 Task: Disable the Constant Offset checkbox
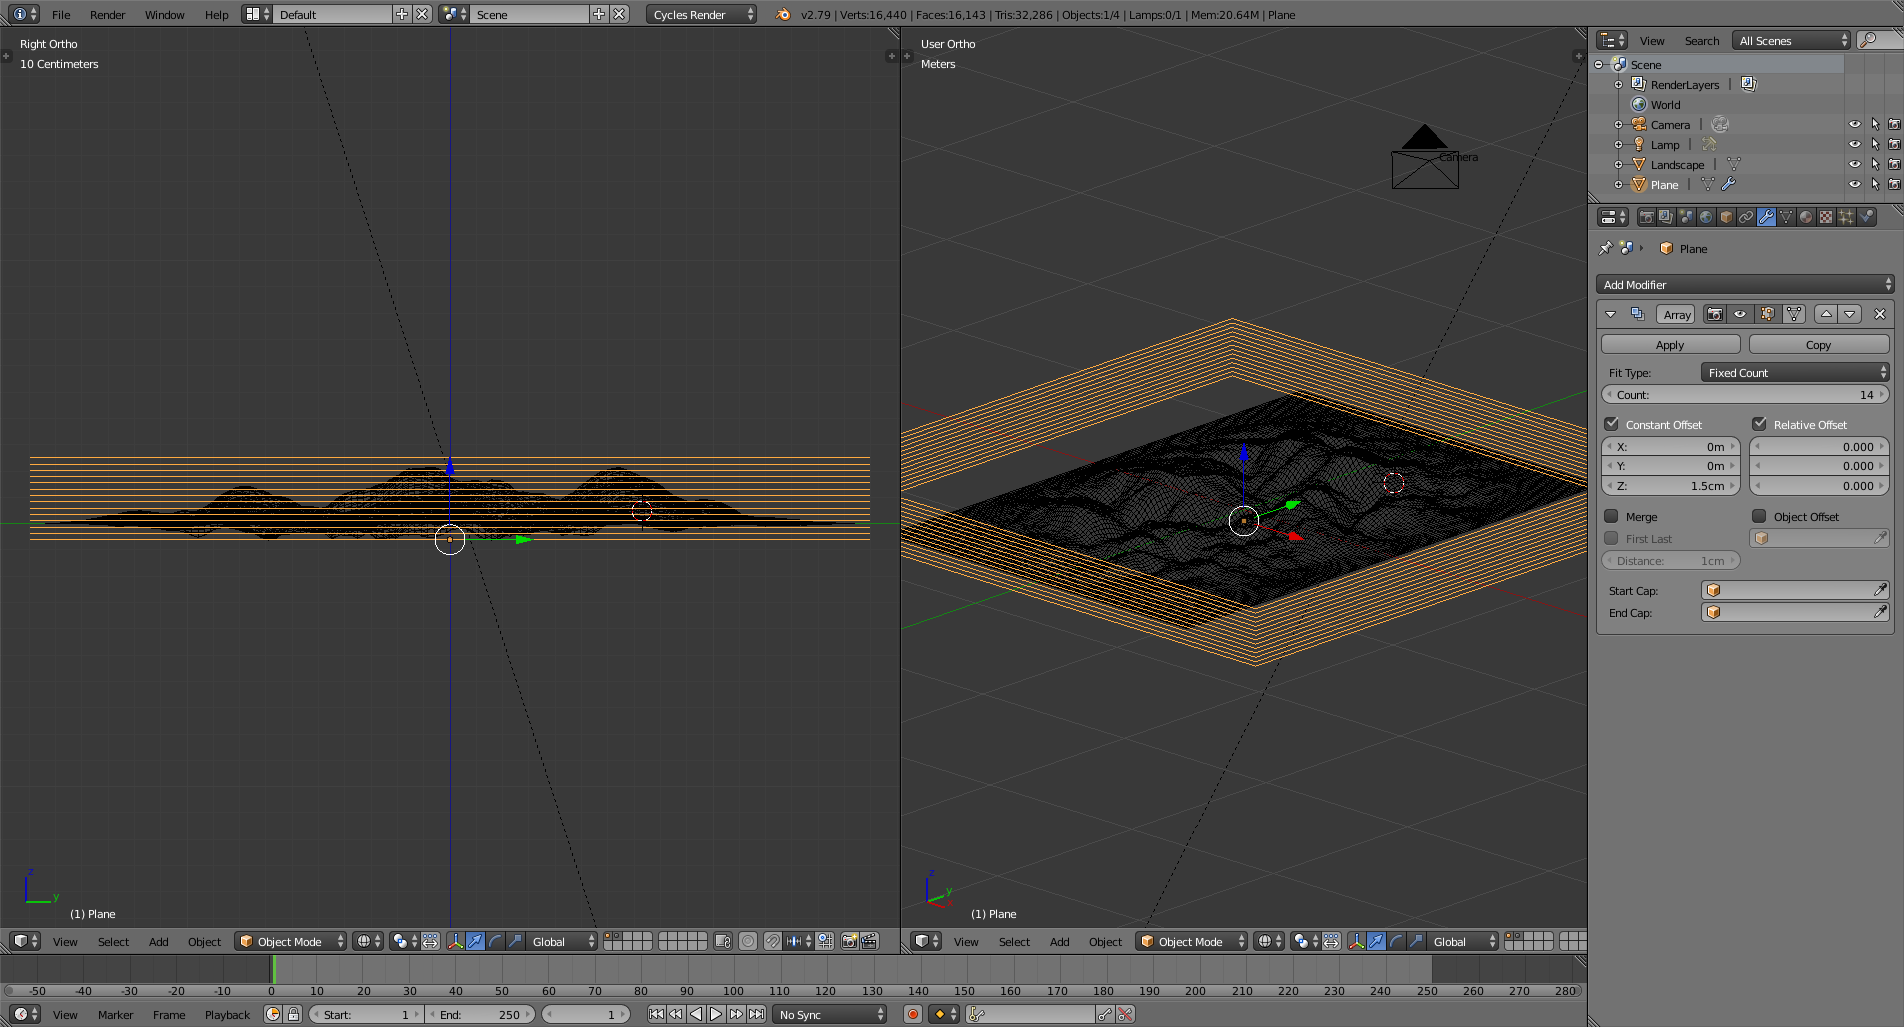click(x=1611, y=424)
